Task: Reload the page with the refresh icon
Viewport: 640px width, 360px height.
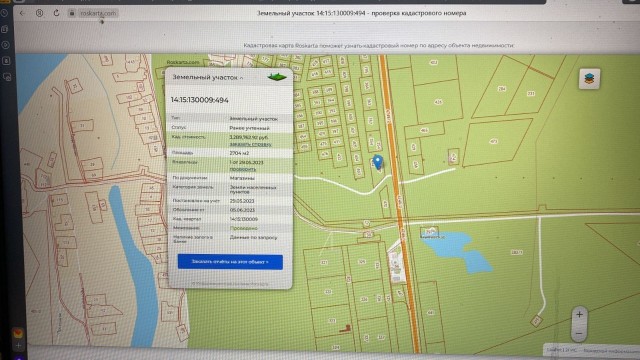Action: (56, 13)
